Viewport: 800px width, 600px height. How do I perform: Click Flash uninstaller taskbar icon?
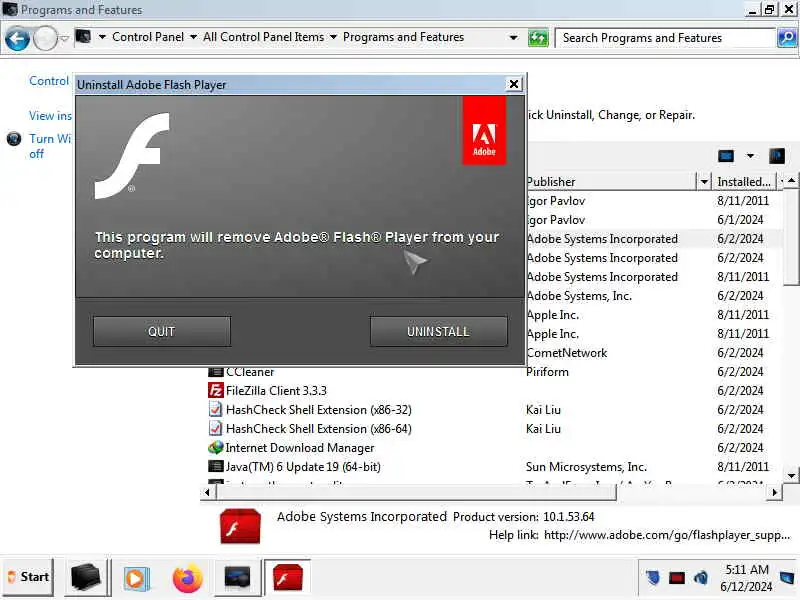(287, 578)
